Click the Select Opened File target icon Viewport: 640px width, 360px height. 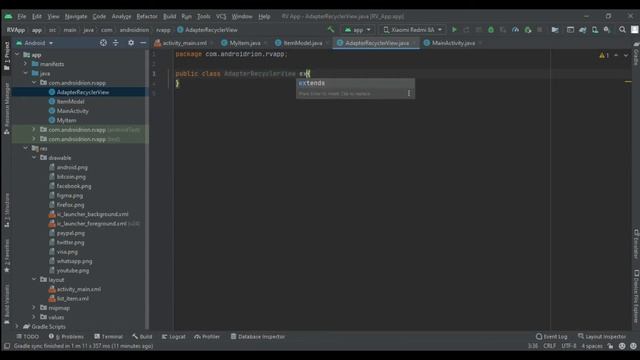pyautogui.click(x=103, y=43)
